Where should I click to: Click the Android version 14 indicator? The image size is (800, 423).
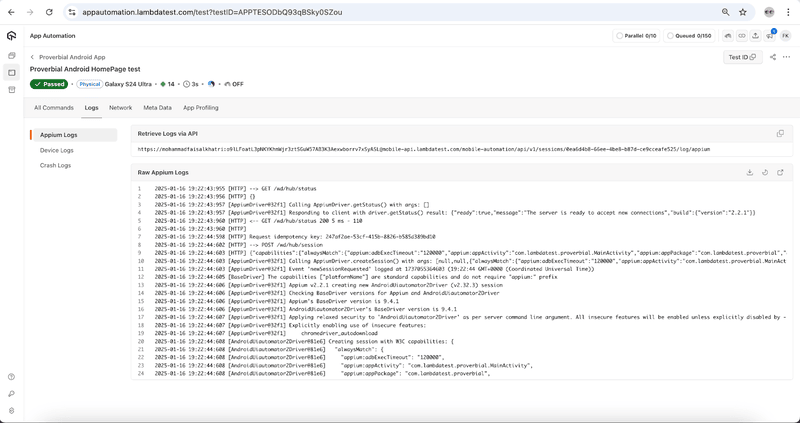167,84
